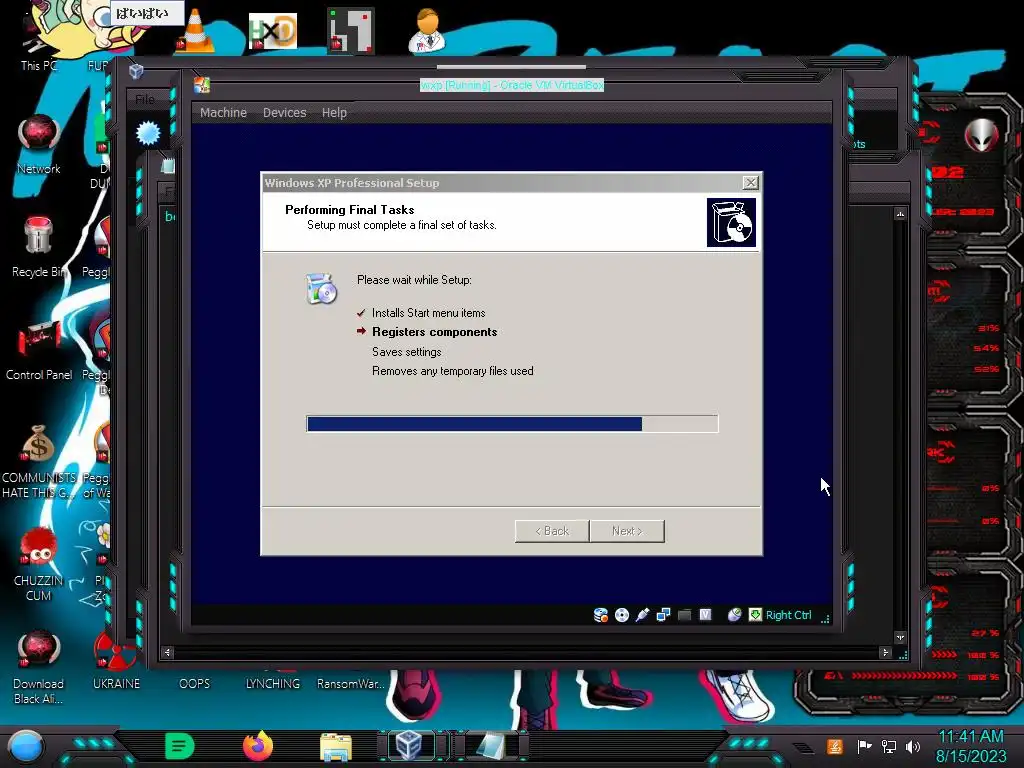Click the optical disc status icon
Viewport: 1024px width, 768px height.
tap(622, 615)
